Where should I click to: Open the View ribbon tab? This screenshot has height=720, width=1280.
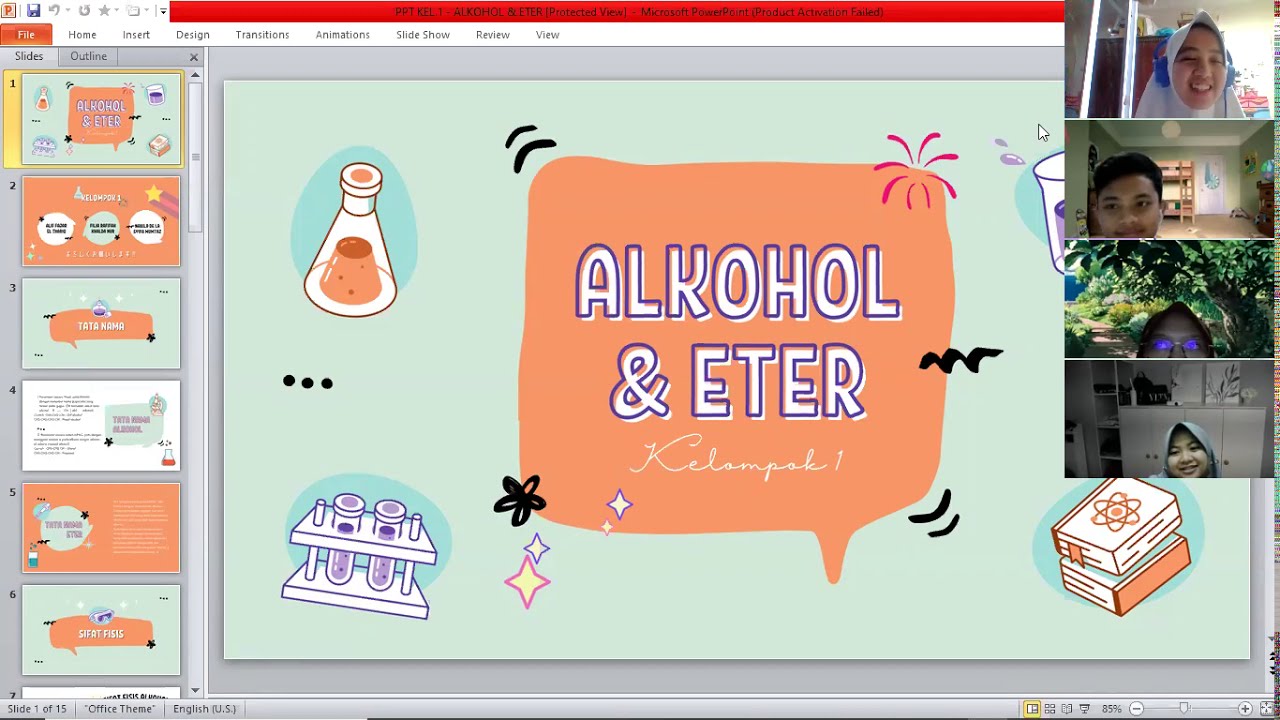(547, 35)
